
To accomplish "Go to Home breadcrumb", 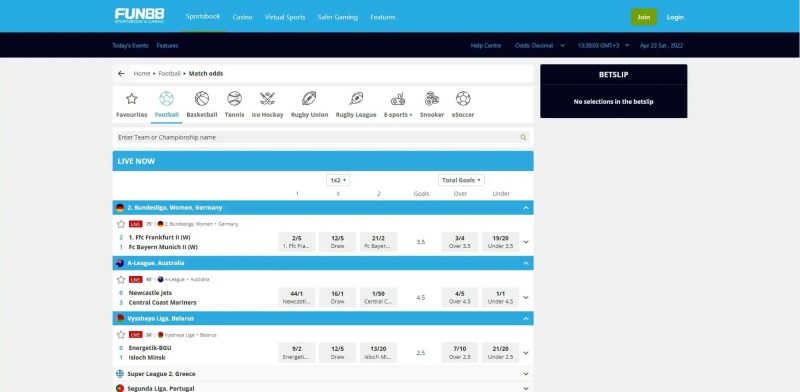I will pos(142,74).
